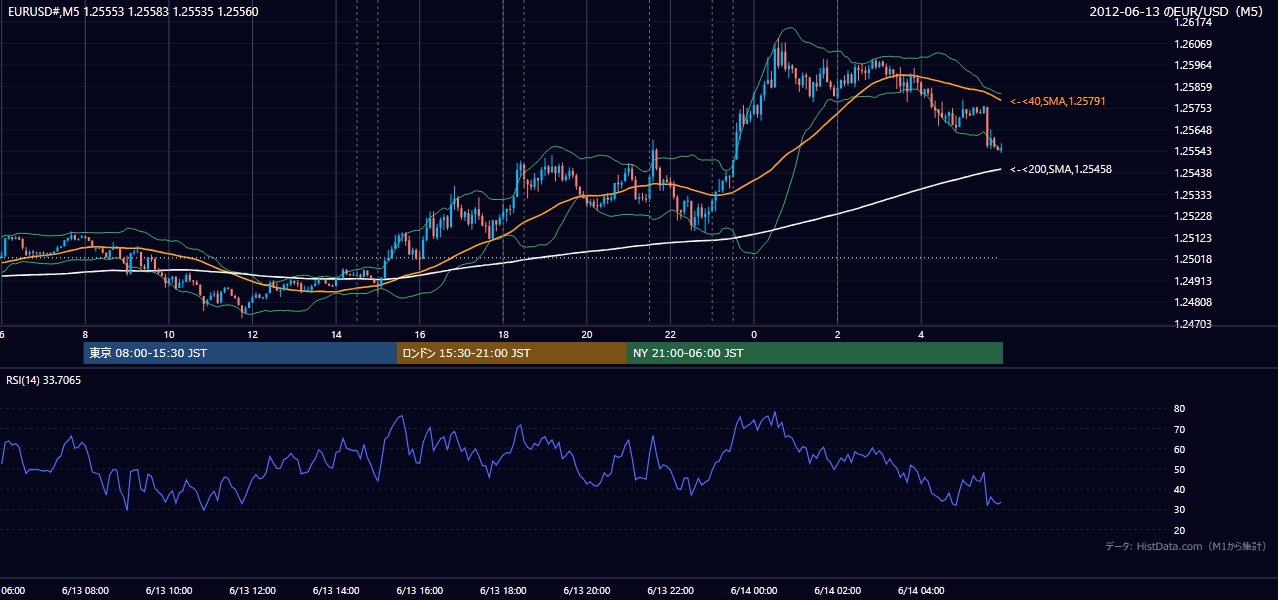1278x600 pixels.
Task: Click price axis value 1.24808
Action: click(x=1192, y=302)
